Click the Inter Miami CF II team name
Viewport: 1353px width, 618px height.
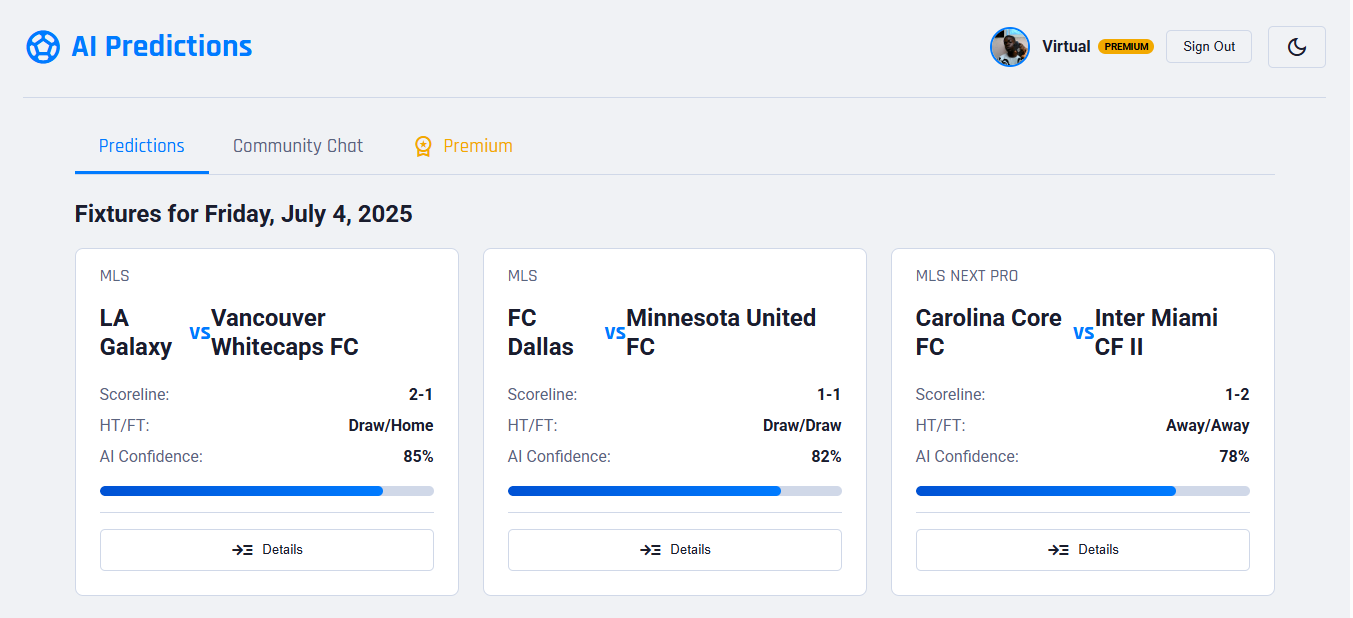pos(1156,332)
